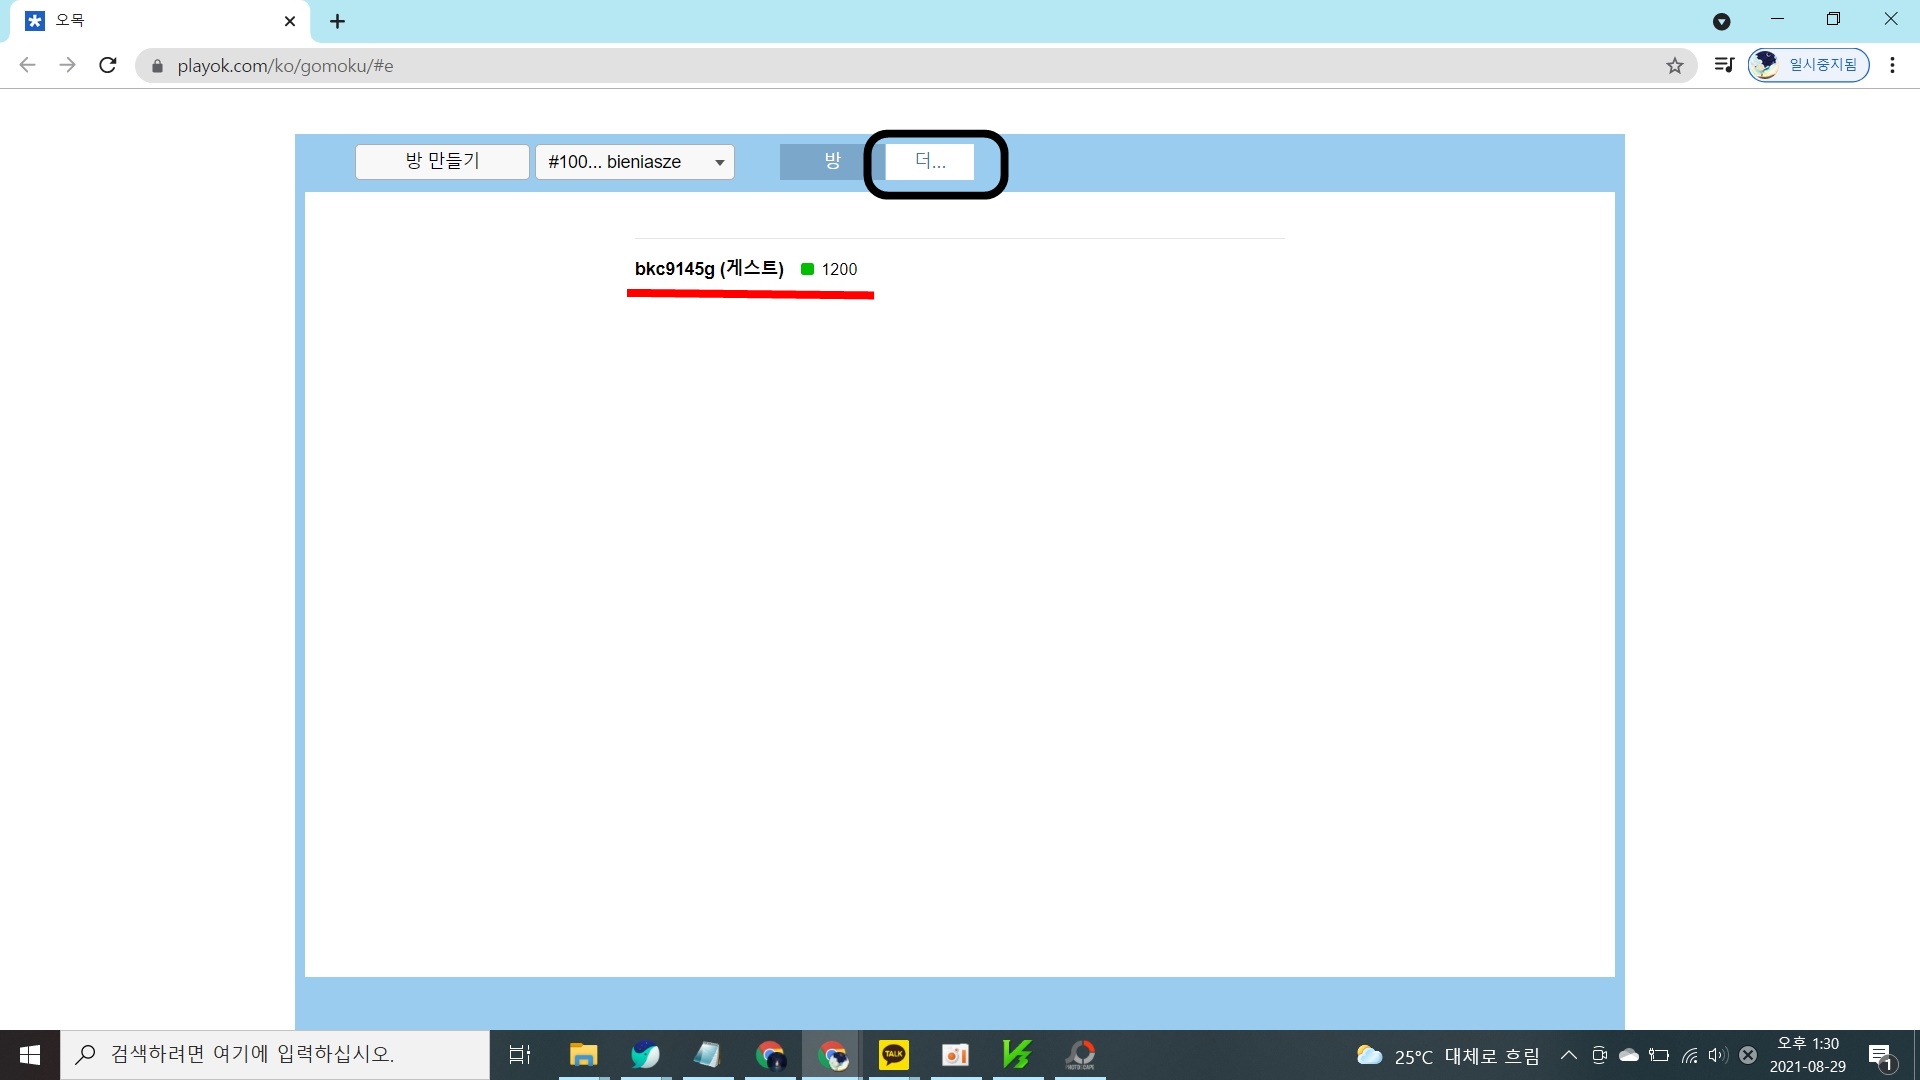
Task: Open a new browser tab
Action: pos(338,21)
